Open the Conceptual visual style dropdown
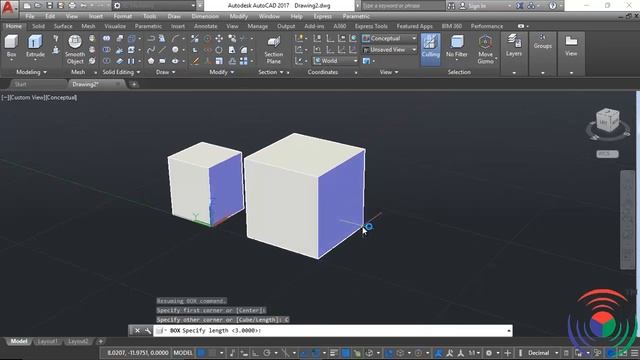 click(389, 38)
